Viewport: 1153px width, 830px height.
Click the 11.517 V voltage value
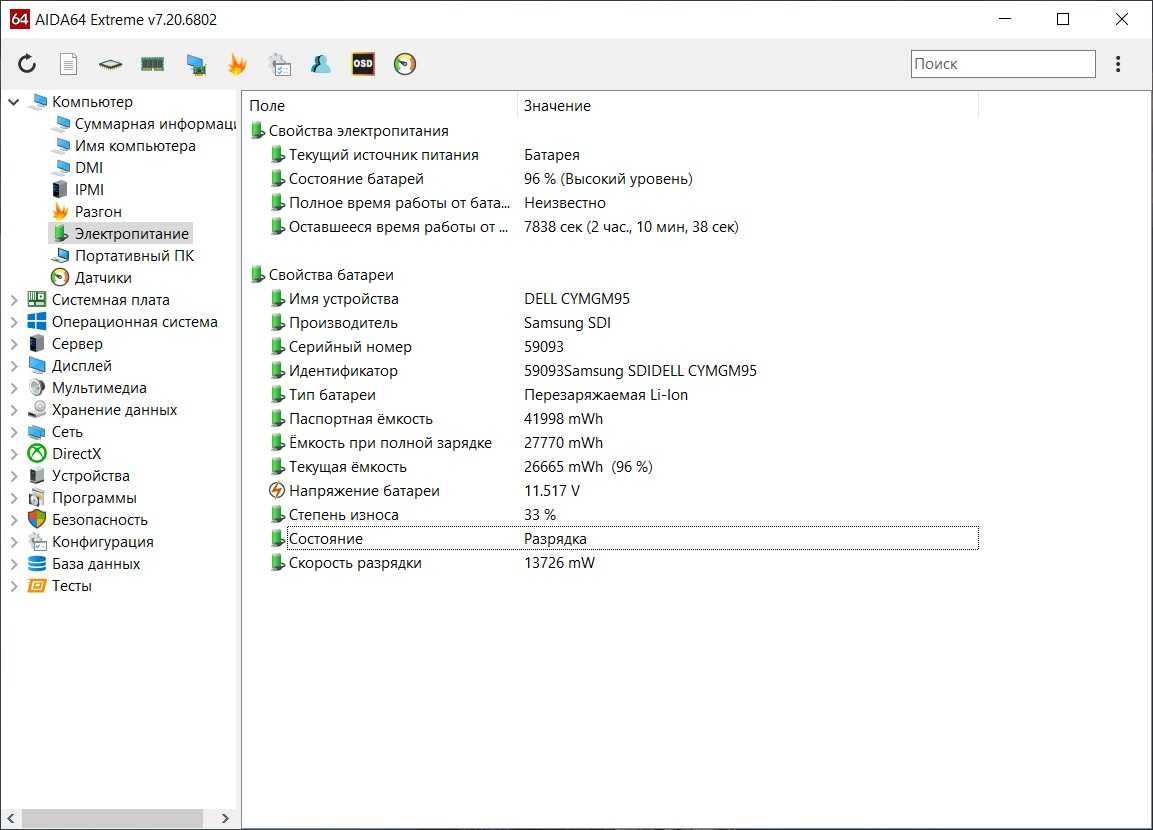coord(551,491)
